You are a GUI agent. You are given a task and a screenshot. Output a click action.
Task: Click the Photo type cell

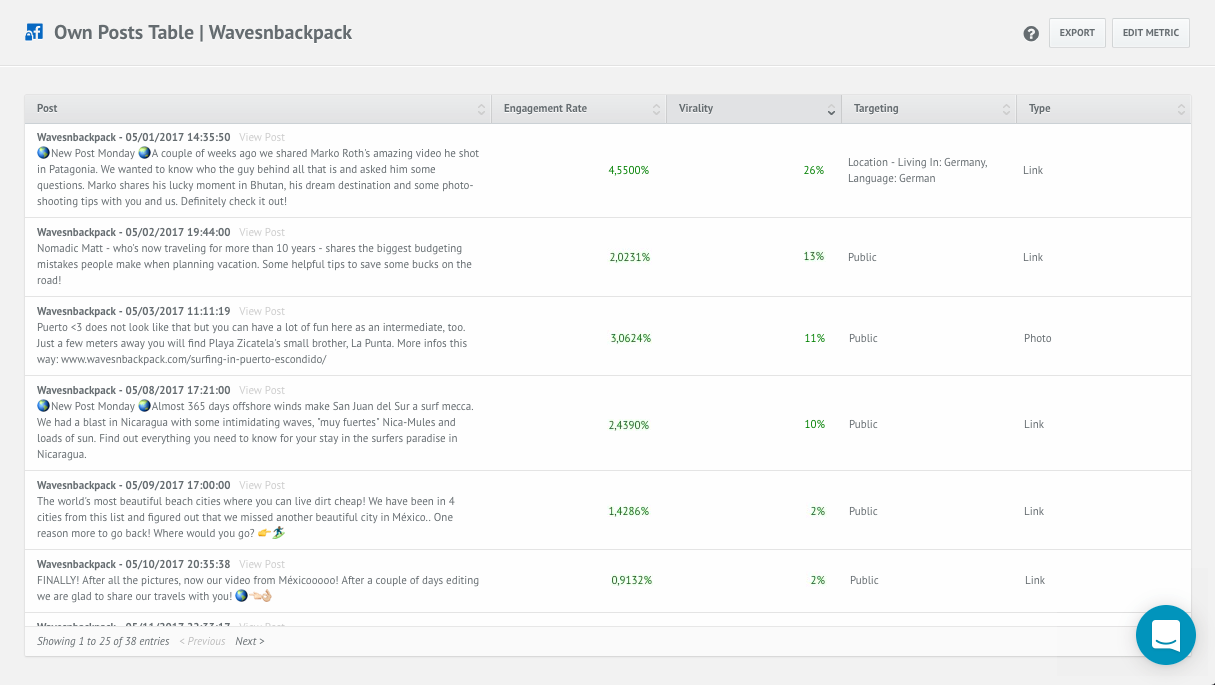[x=1038, y=338]
